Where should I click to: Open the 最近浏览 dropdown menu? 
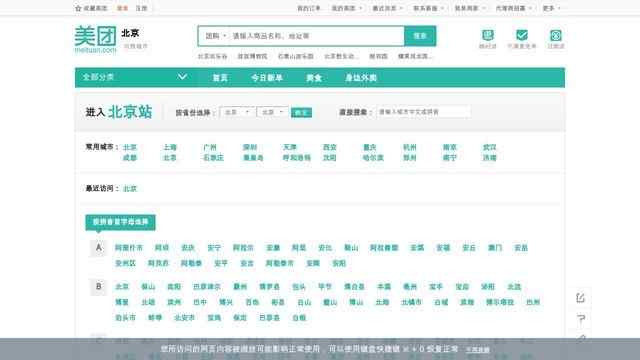[x=387, y=8]
